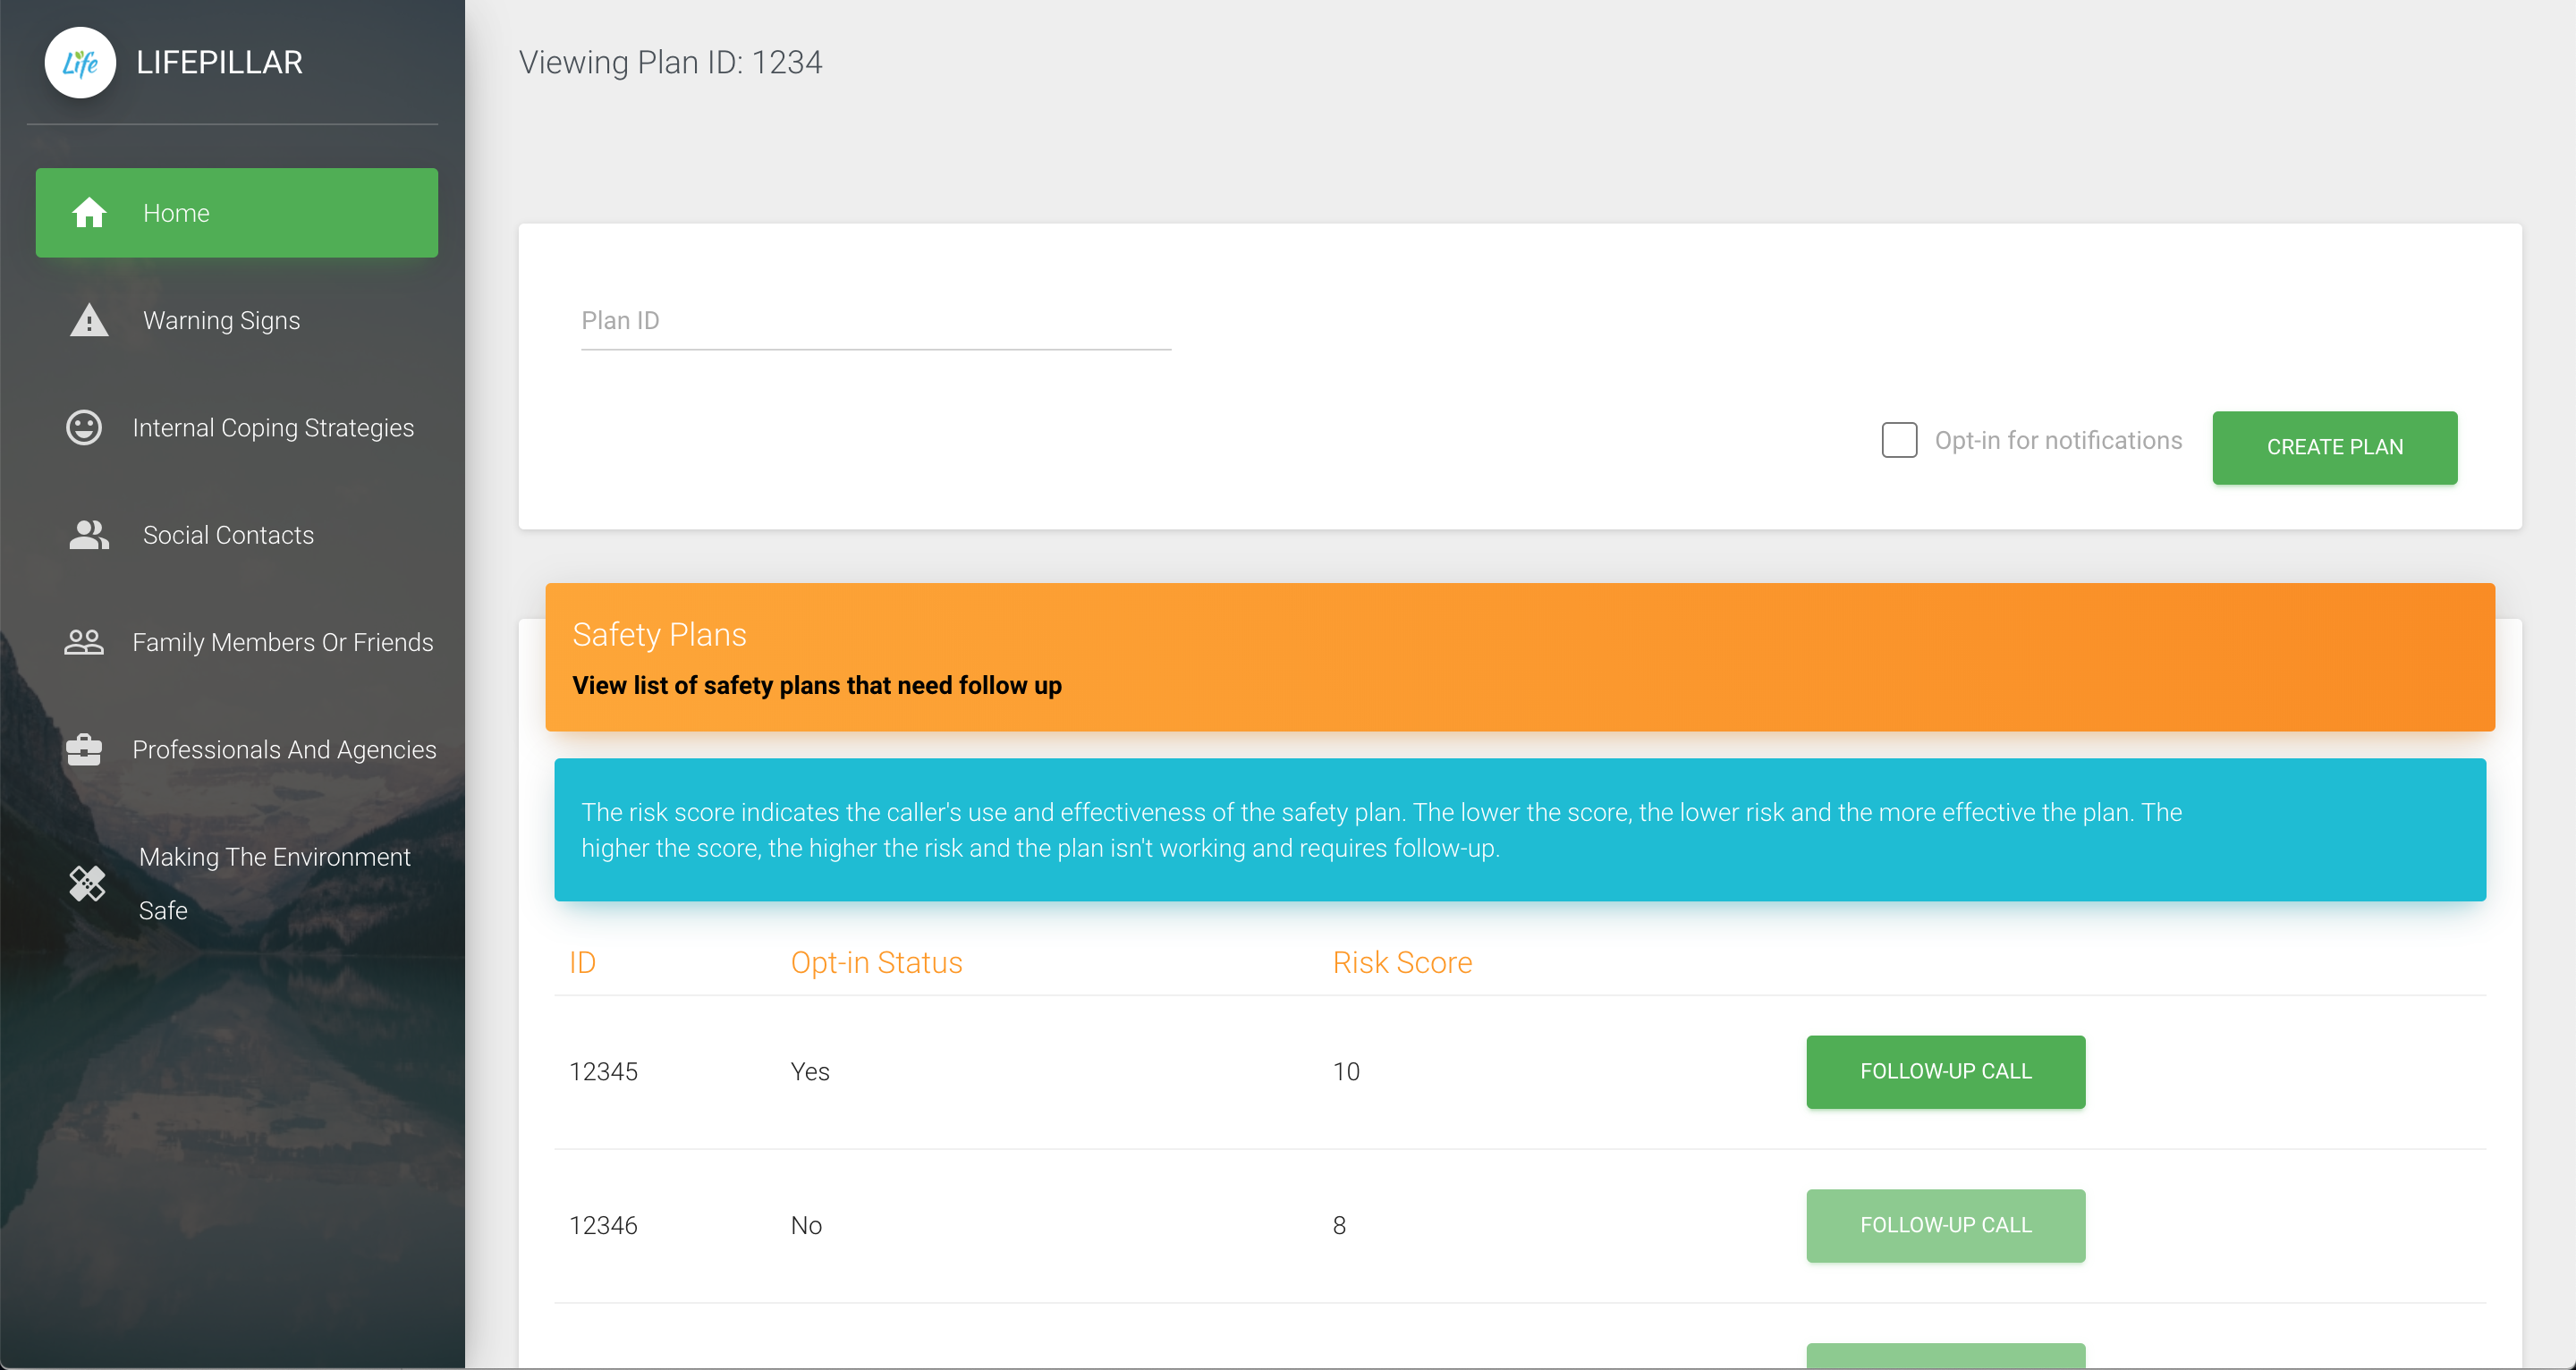Enable Opt-in for notifications checkbox
This screenshot has height=1370, width=2576.
(x=1899, y=440)
